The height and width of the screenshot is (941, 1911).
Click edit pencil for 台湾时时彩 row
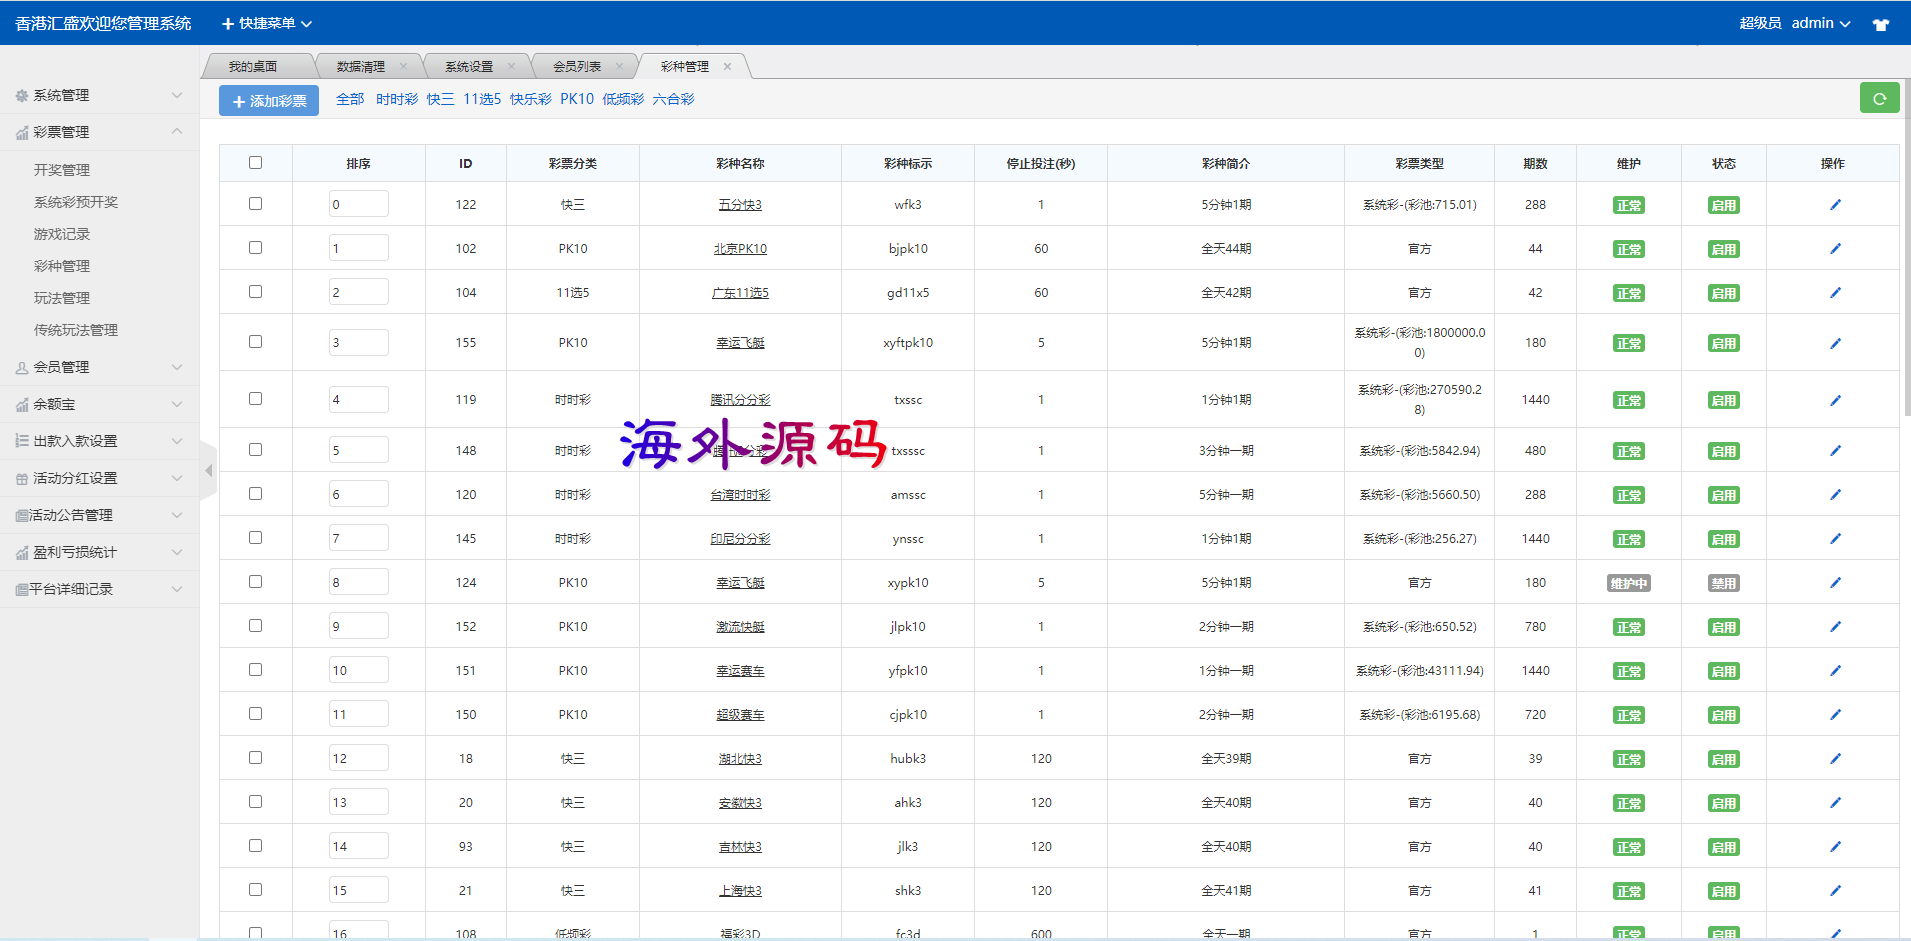(x=1835, y=495)
